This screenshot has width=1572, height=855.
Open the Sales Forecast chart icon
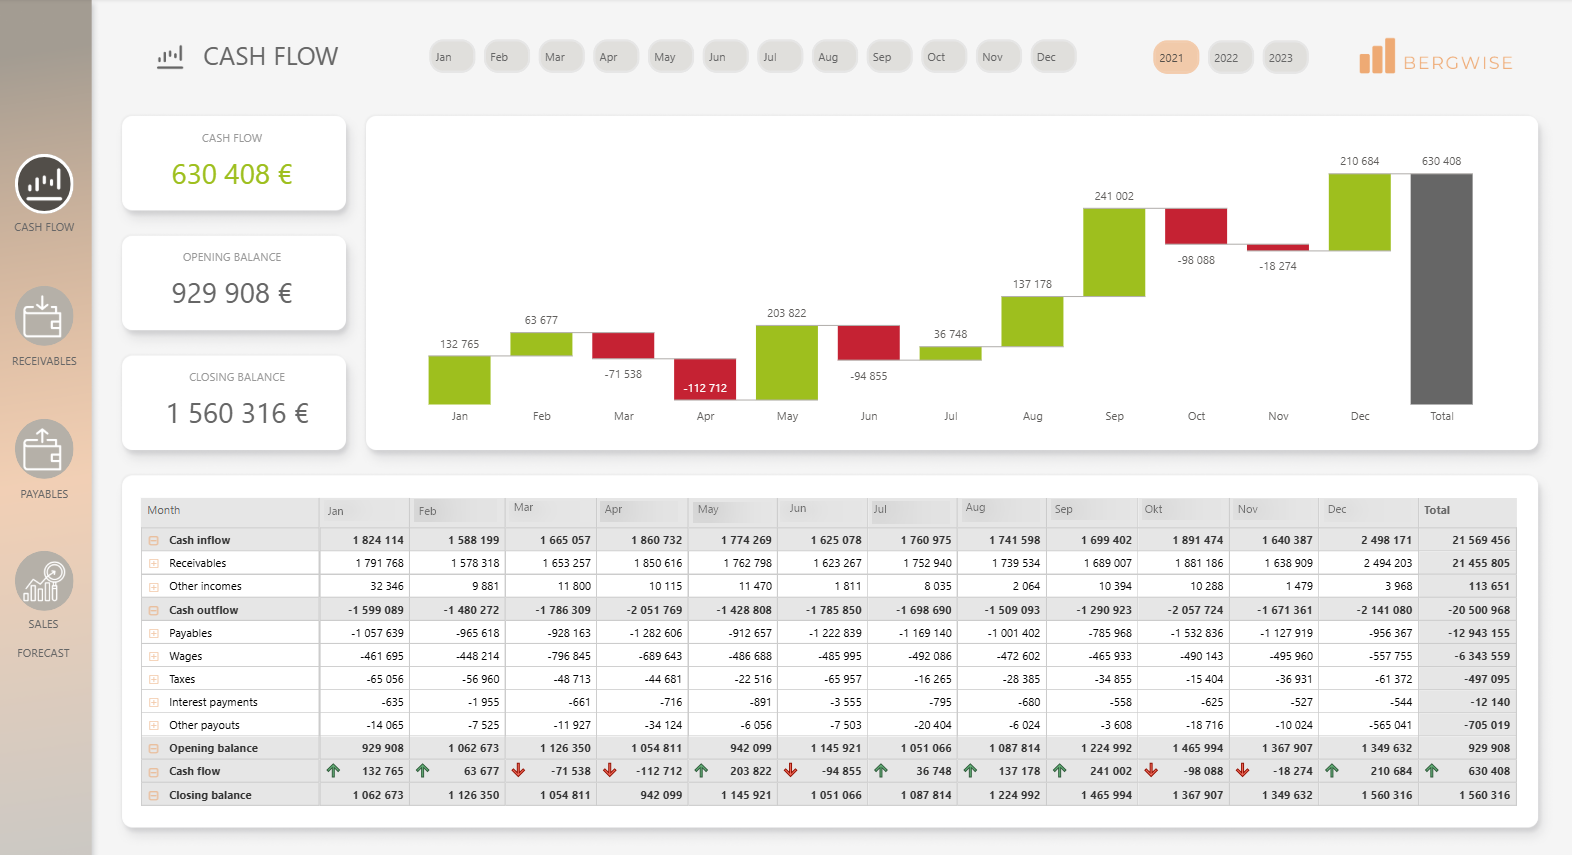pyautogui.click(x=44, y=582)
